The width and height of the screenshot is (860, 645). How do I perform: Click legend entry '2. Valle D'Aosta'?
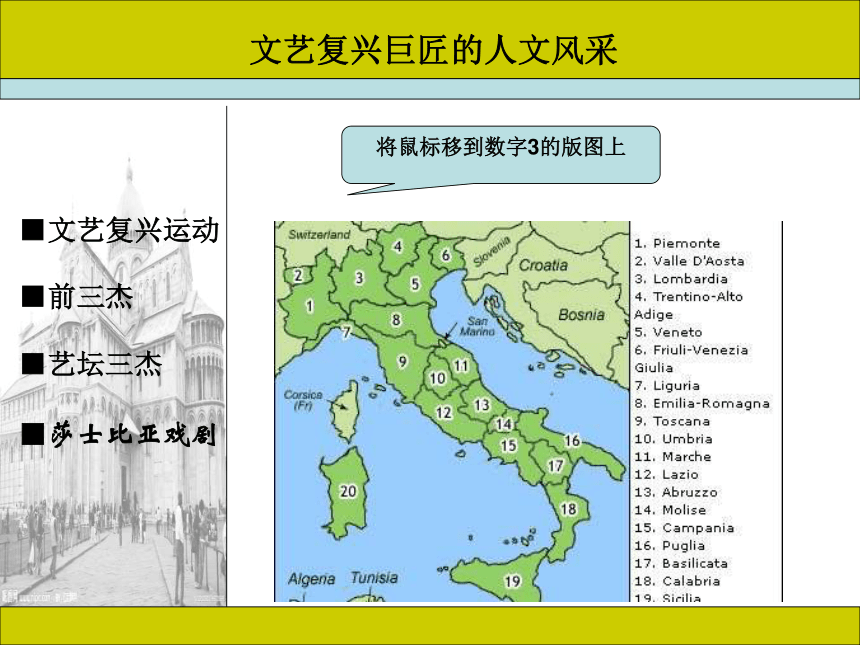pyautogui.click(x=689, y=261)
